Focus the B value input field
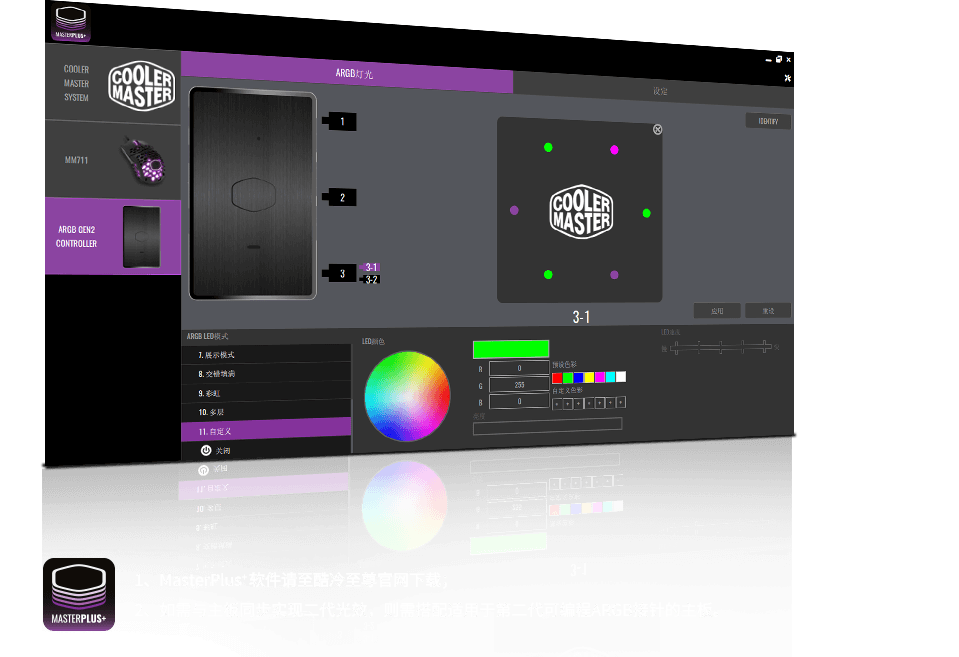The height and width of the screenshot is (657, 959). tap(519, 401)
